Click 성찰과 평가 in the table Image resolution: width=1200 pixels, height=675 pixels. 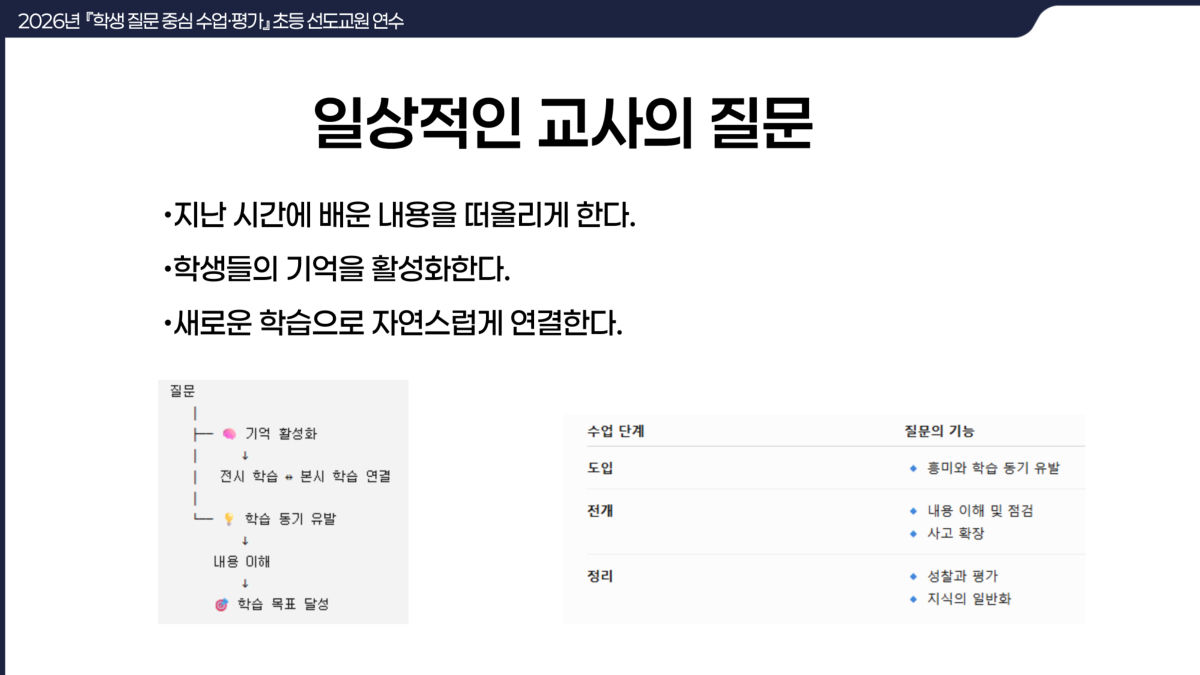pos(962,576)
